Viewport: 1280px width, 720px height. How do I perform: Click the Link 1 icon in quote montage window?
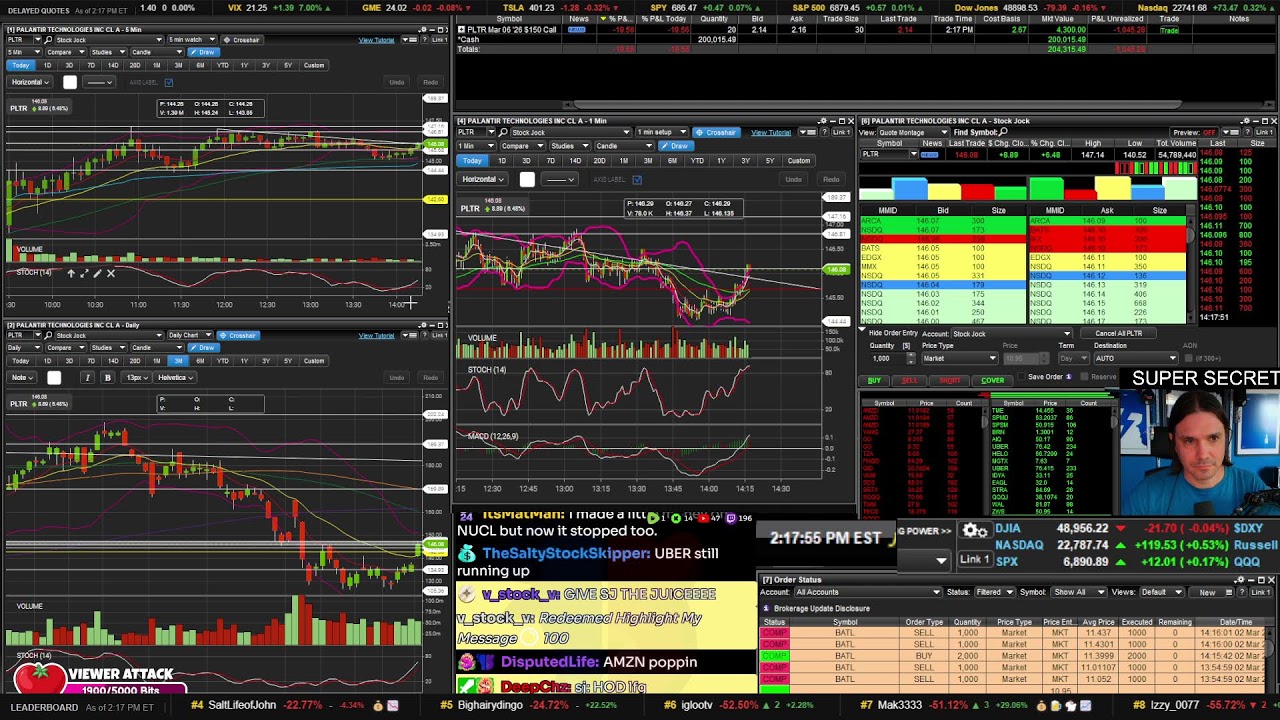pyautogui.click(x=1266, y=132)
